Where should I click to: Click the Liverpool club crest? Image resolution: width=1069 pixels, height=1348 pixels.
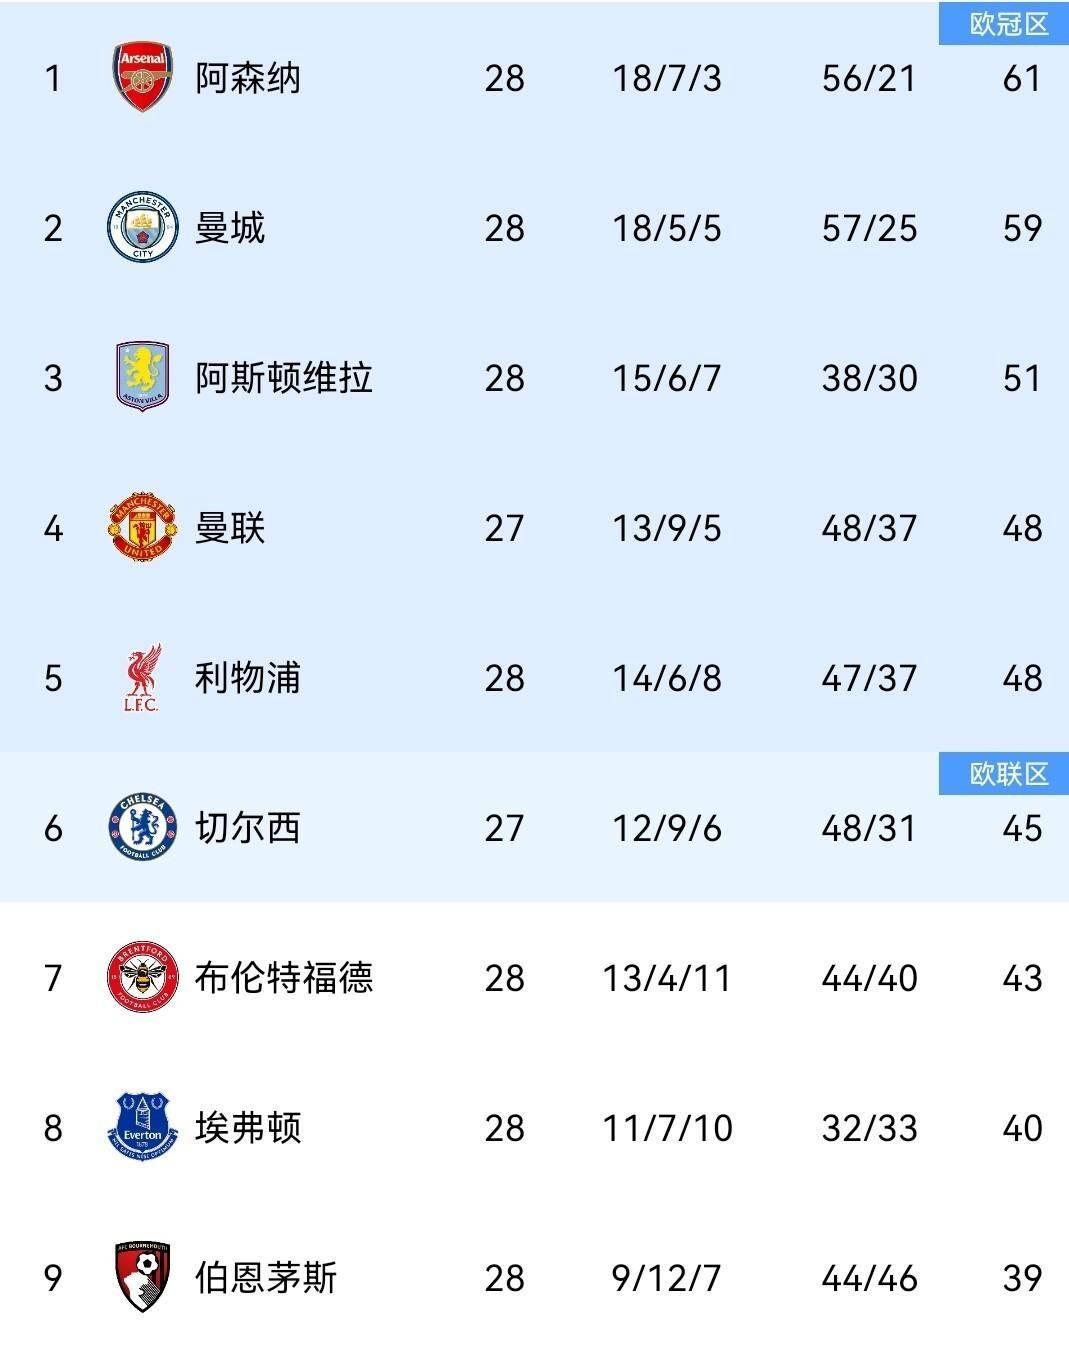(x=143, y=678)
